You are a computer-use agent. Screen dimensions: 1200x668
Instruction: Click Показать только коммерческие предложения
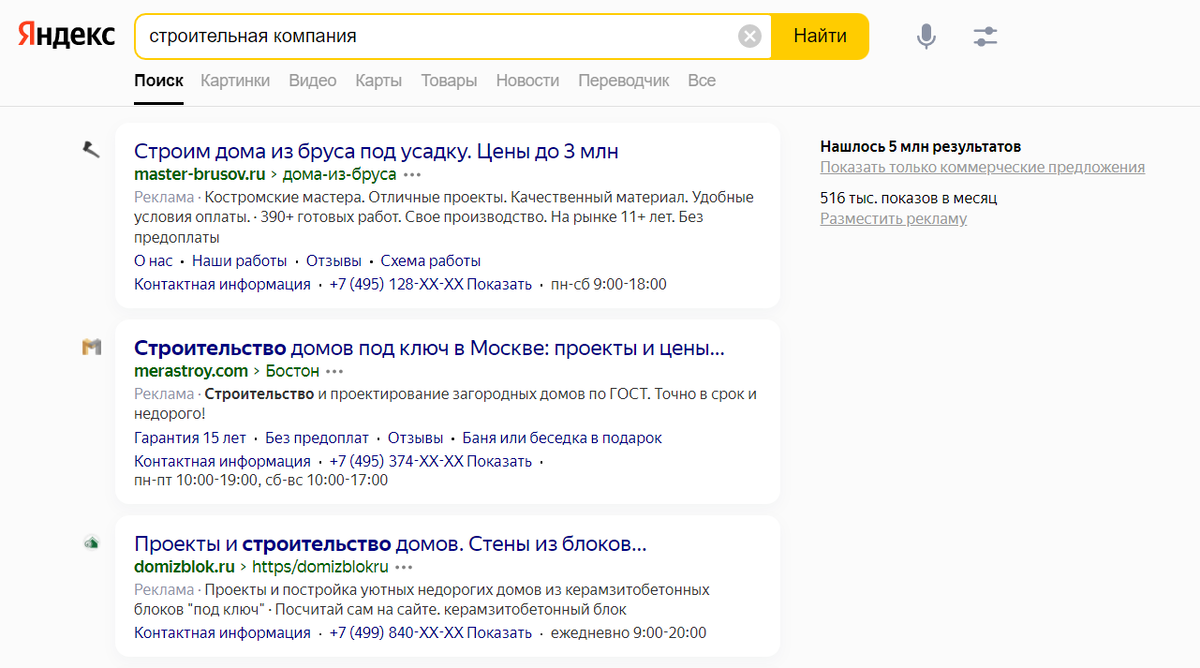click(983, 168)
